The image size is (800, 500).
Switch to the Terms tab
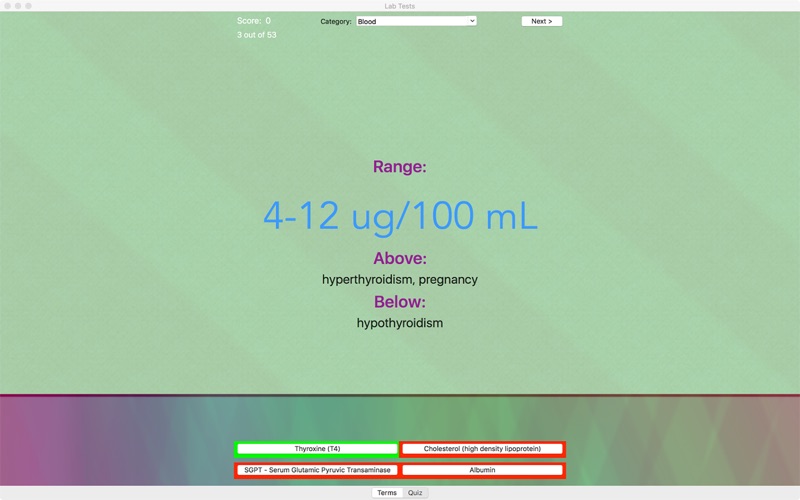[x=387, y=493]
